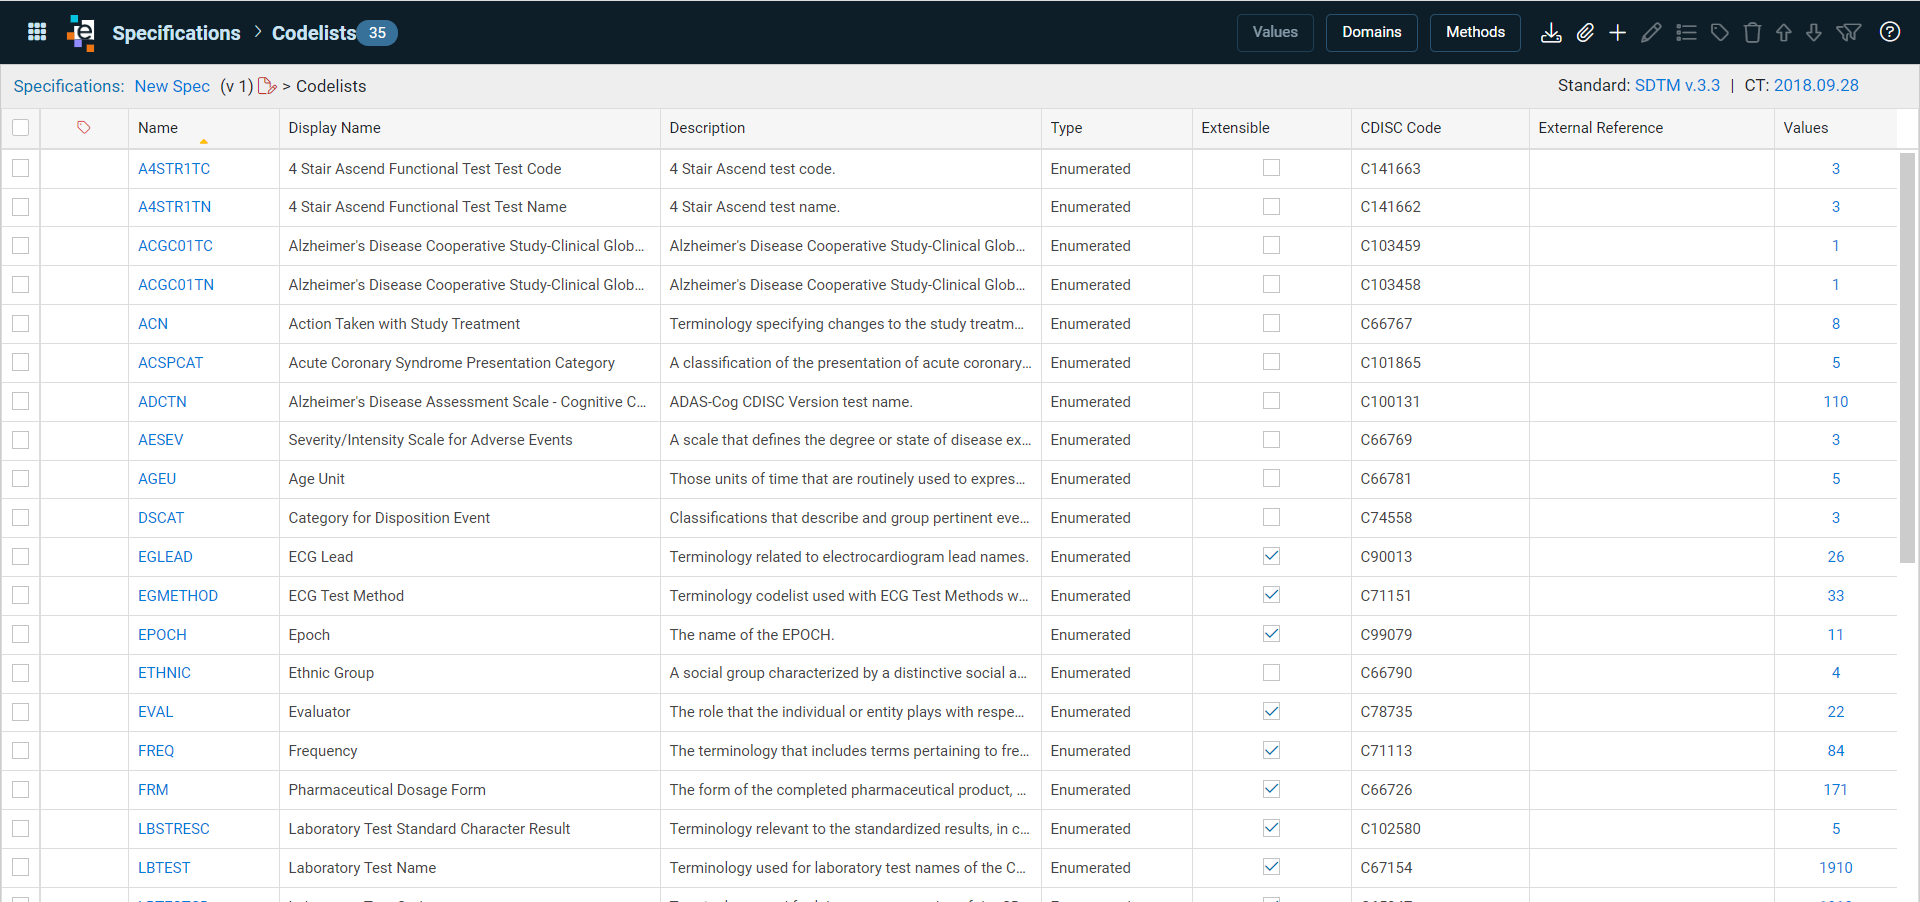The image size is (1920, 902).
Task: Click the codelist count badge 35
Action: click(377, 33)
